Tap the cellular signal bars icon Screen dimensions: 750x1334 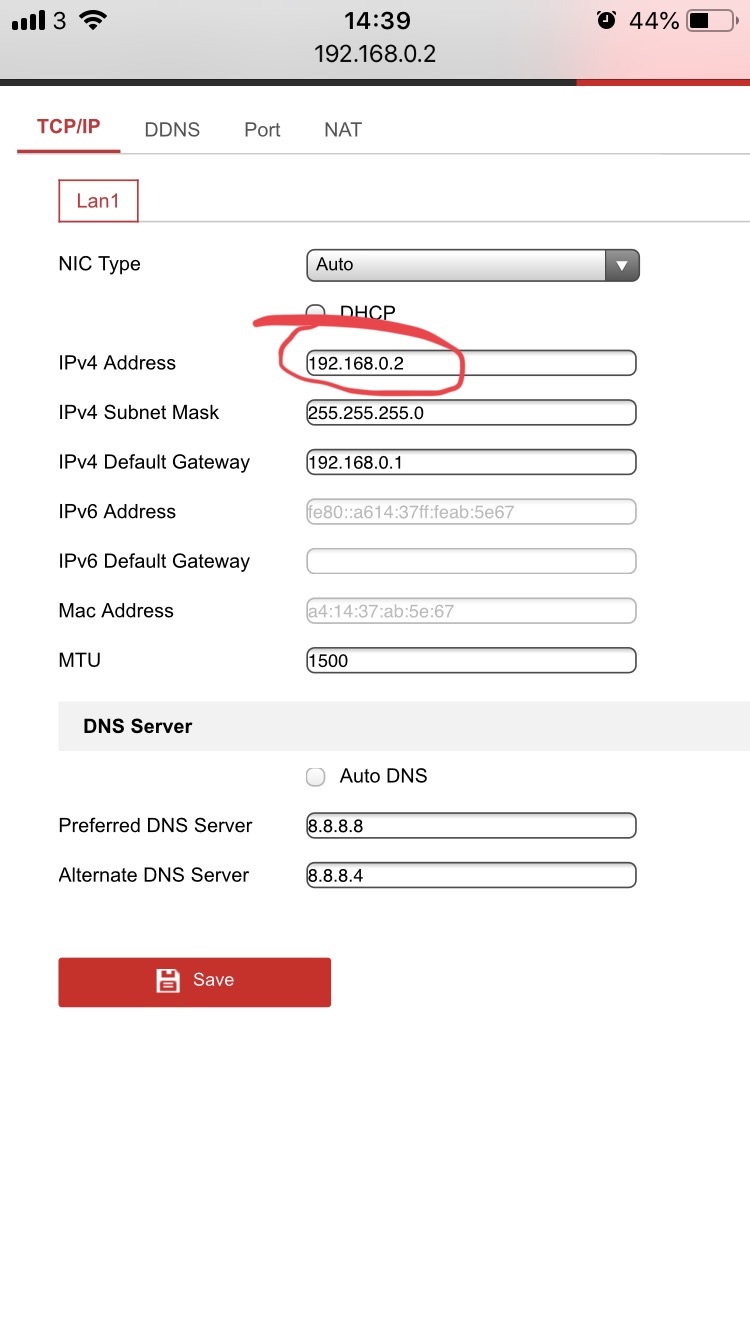(x=29, y=21)
